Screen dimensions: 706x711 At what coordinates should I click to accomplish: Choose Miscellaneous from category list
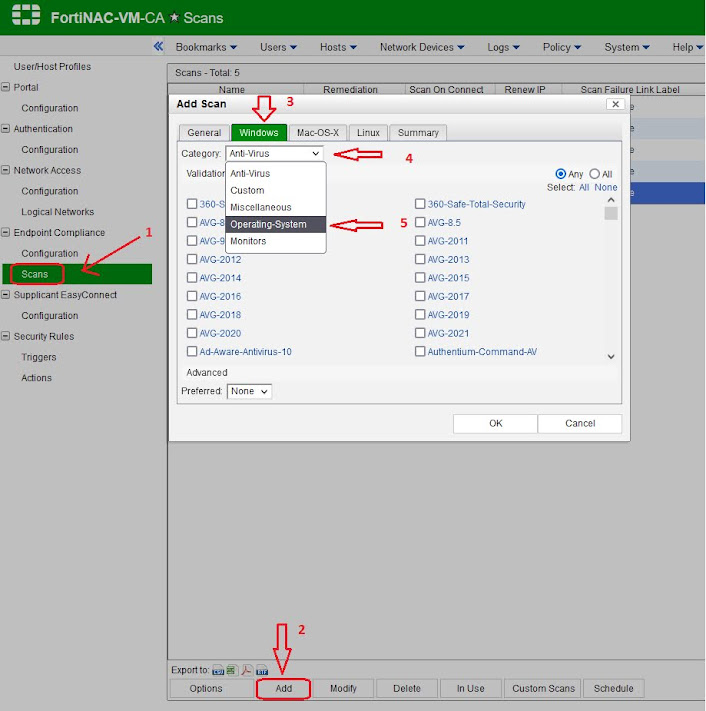(x=276, y=207)
